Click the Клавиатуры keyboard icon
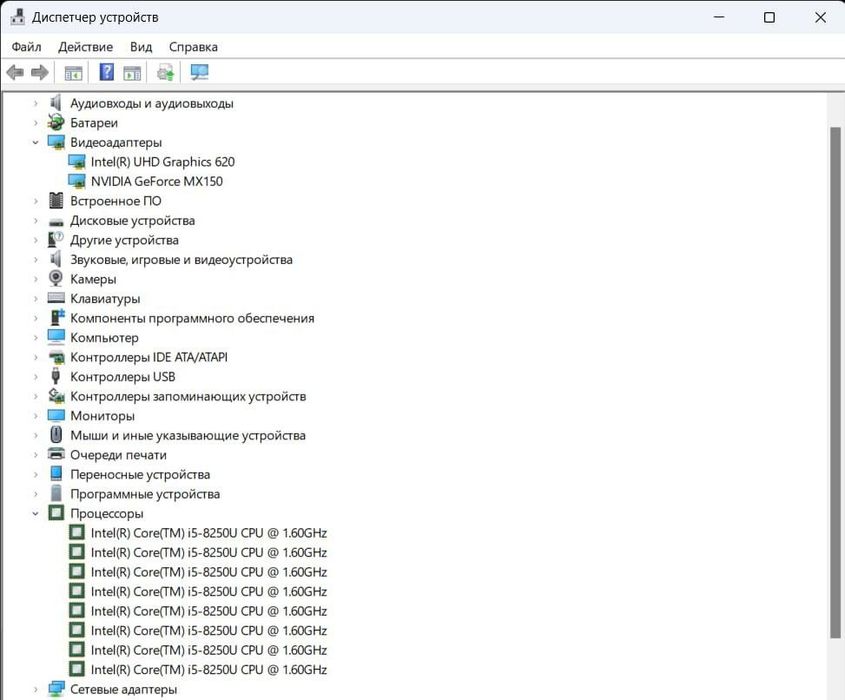845x700 pixels. (x=56, y=297)
